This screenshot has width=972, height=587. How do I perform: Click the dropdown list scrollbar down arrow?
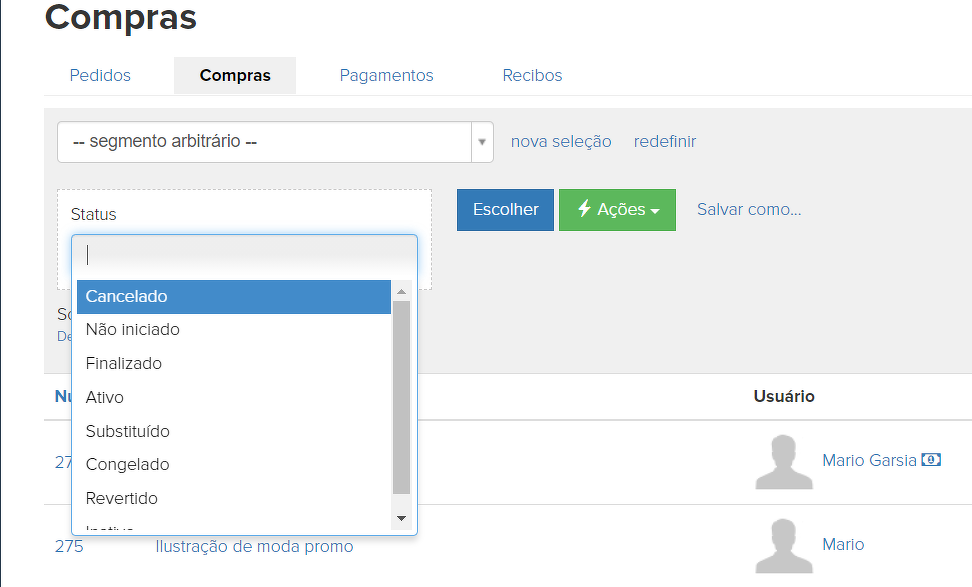click(x=402, y=518)
